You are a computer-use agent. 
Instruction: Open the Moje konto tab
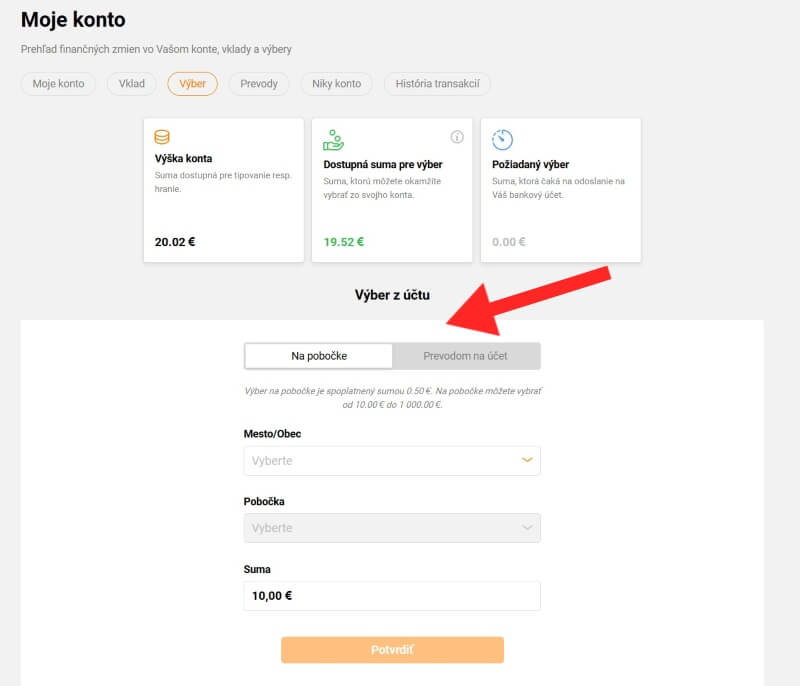pos(58,84)
